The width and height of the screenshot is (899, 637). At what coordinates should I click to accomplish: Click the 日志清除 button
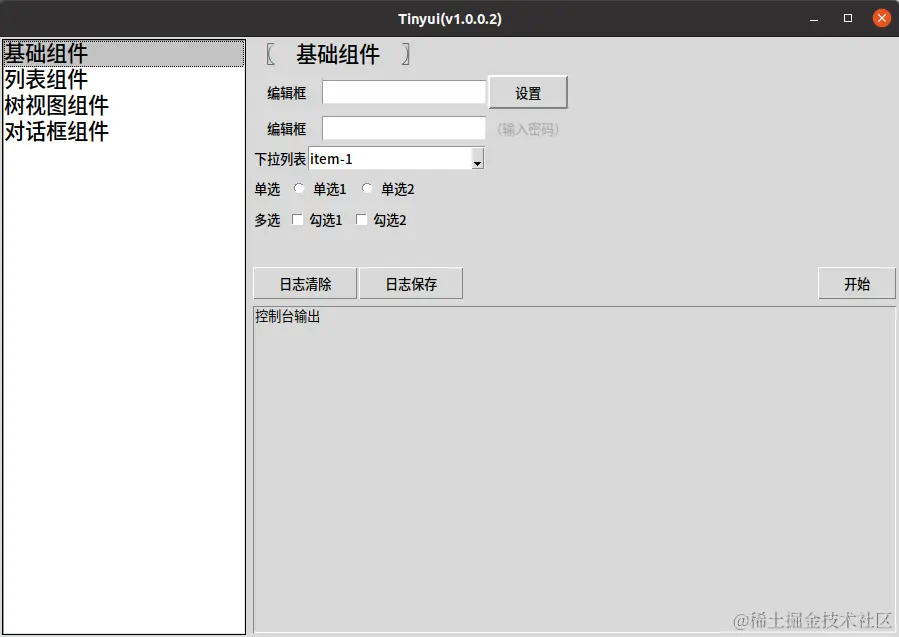[305, 284]
